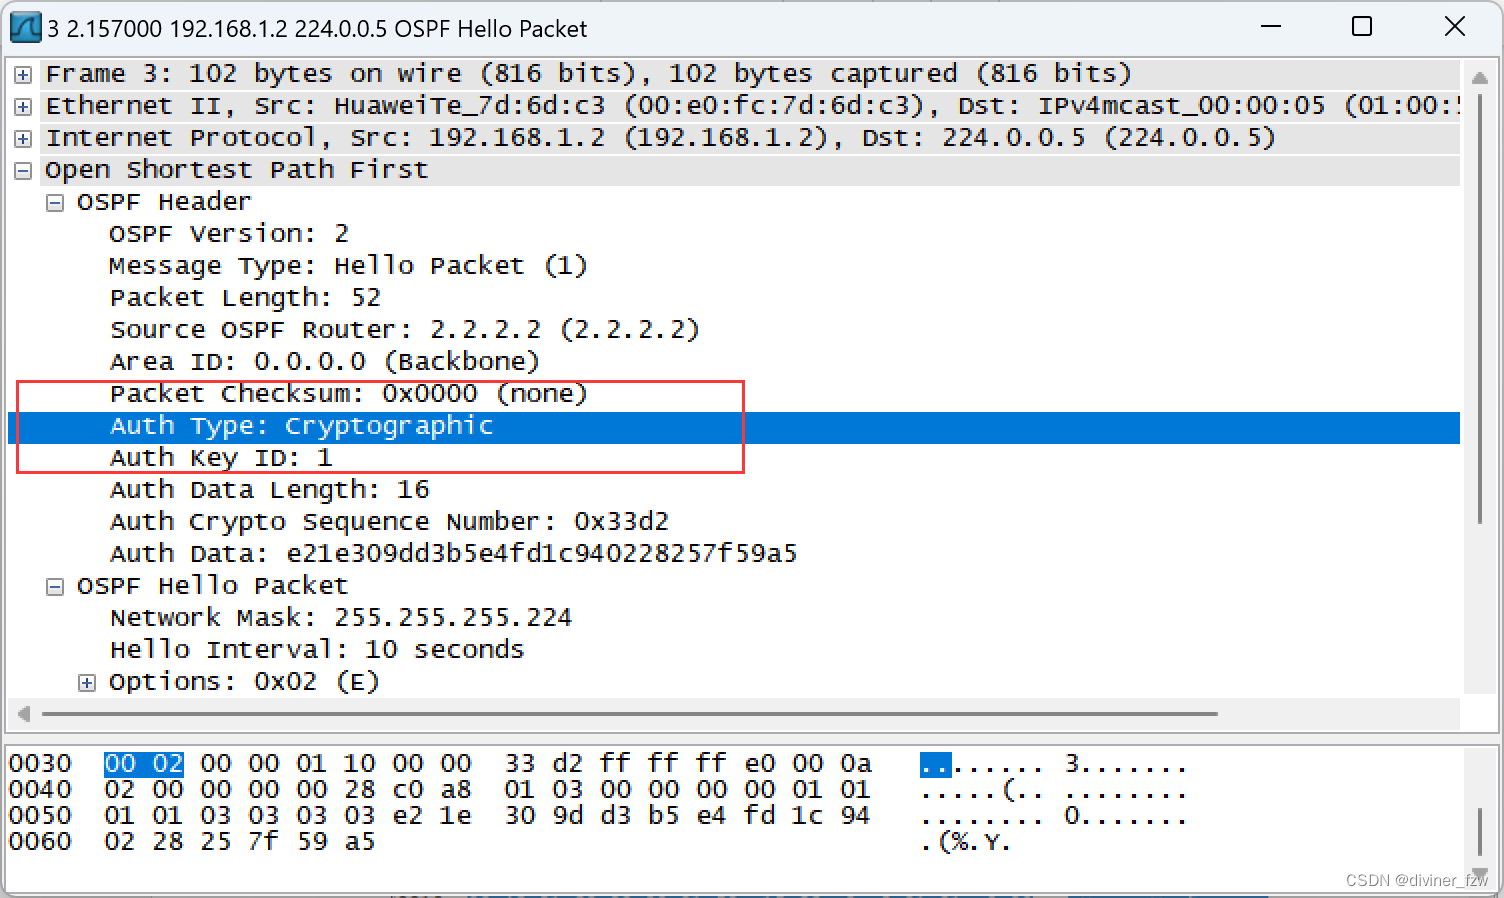
Task: Click hex bytes 33 d2 in row 0030
Action: pyautogui.click(x=544, y=764)
